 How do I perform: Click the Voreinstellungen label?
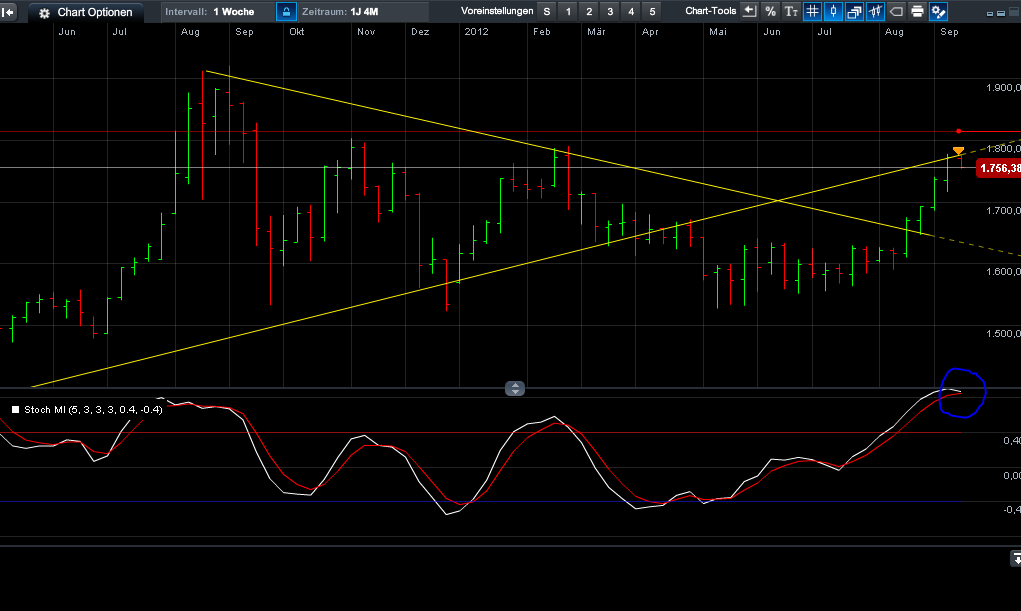497,11
